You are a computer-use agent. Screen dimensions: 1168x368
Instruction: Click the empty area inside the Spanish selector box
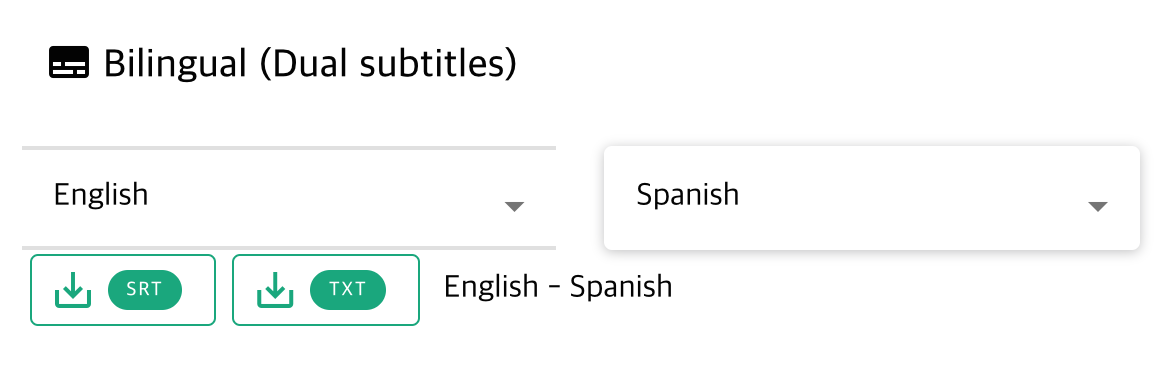tap(909, 198)
